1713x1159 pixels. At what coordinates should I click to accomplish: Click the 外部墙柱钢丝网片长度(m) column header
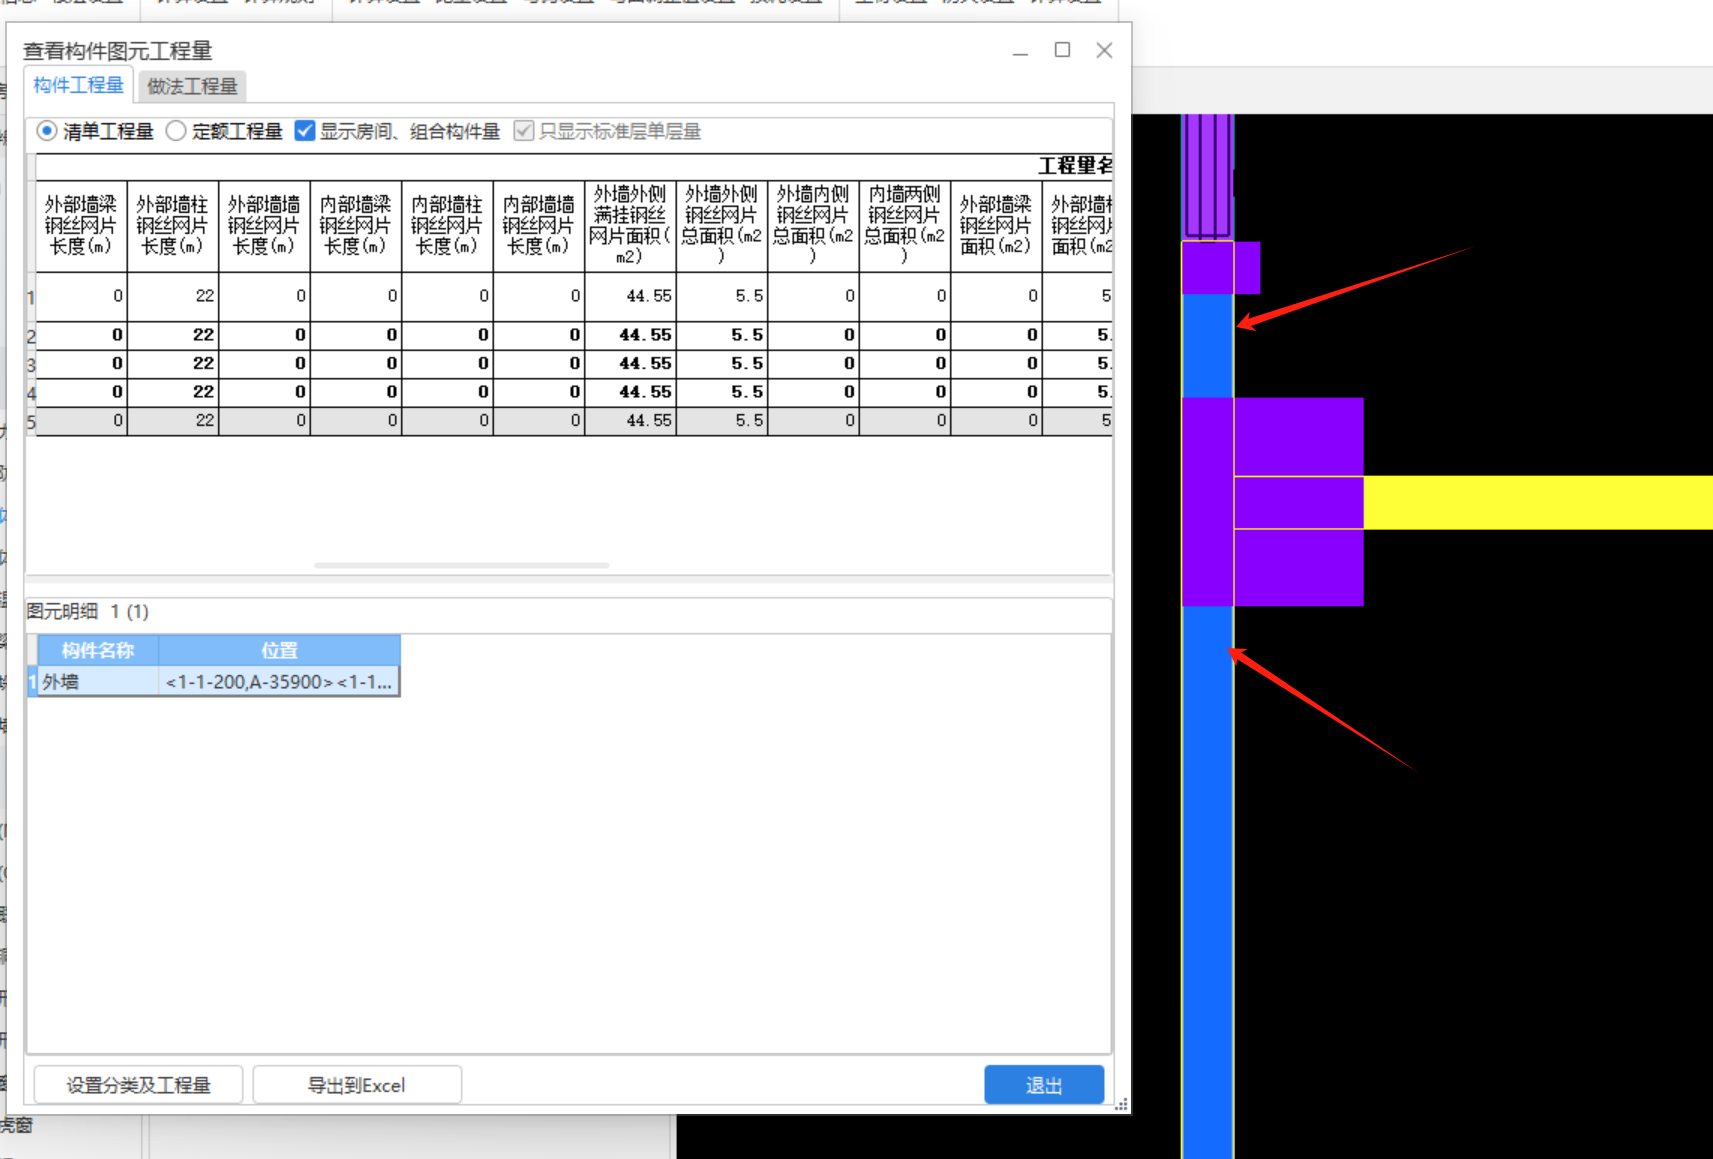pyautogui.click(x=173, y=226)
